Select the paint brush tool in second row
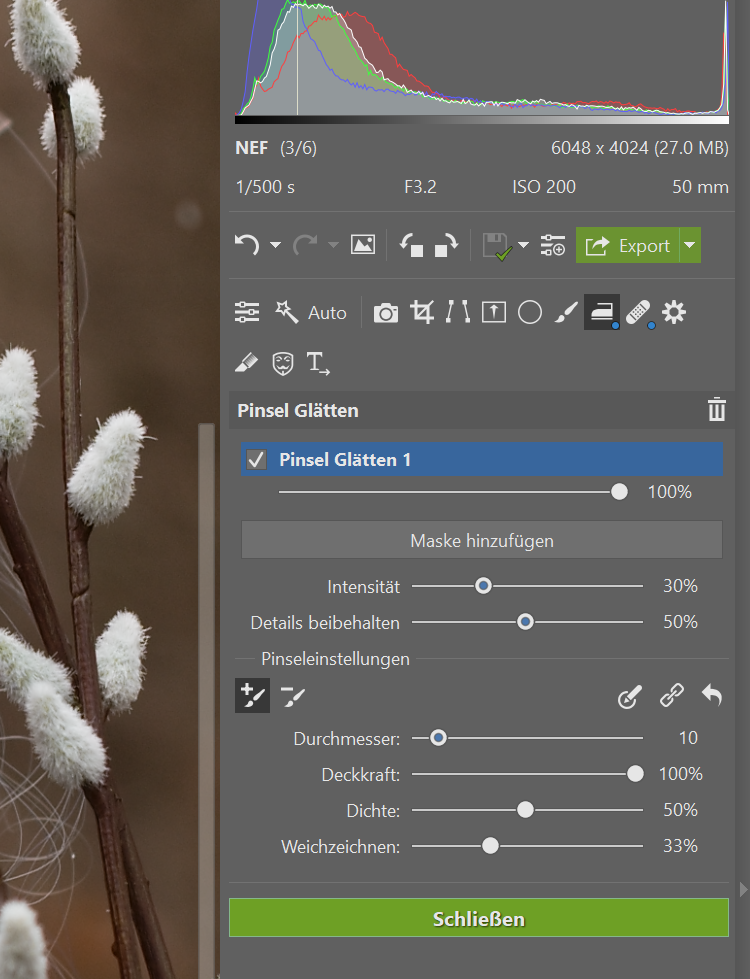This screenshot has height=979, width=750. click(247, 363)
